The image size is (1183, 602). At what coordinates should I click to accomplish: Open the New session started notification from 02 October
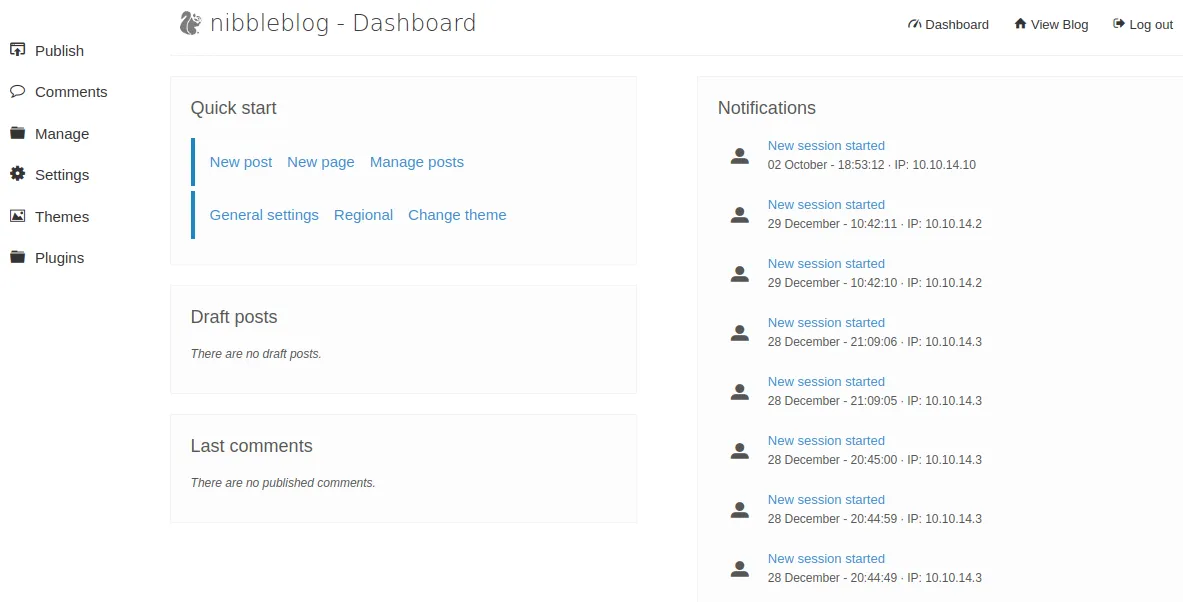coord(826,145)
